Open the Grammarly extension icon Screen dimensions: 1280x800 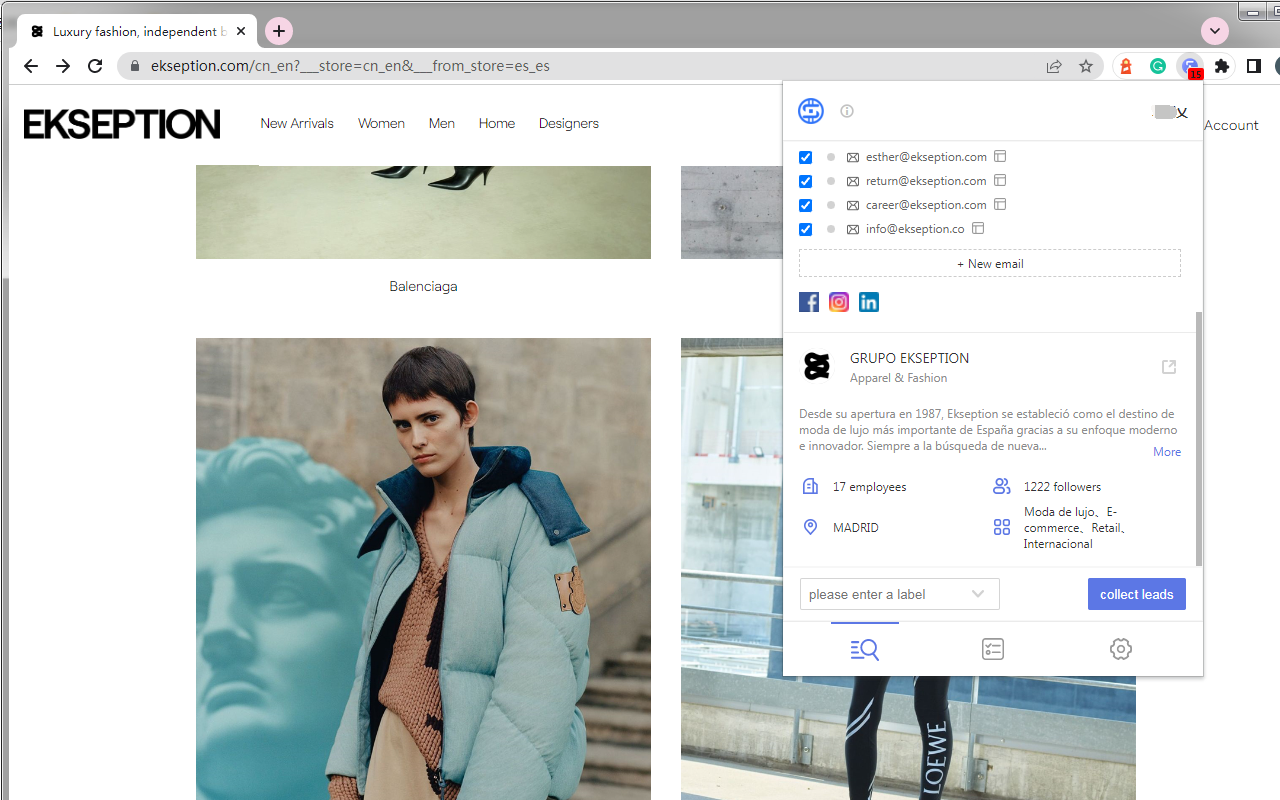pos(1158,66)
